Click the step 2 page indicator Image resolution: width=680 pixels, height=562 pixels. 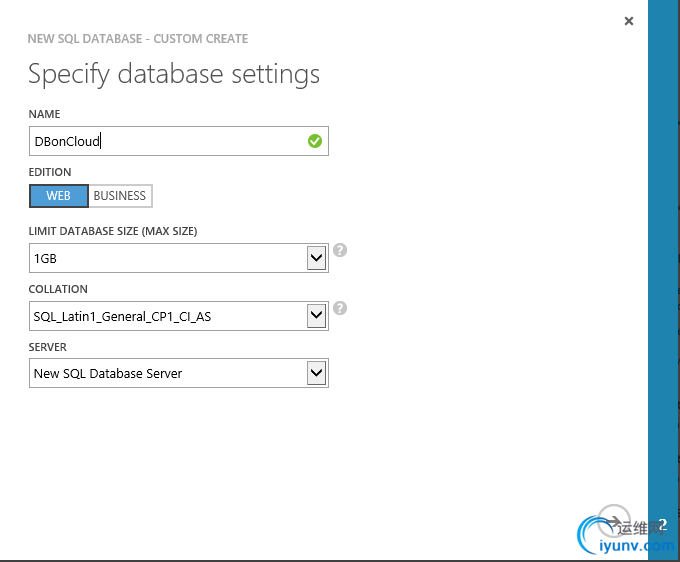(x=662, y=525)
